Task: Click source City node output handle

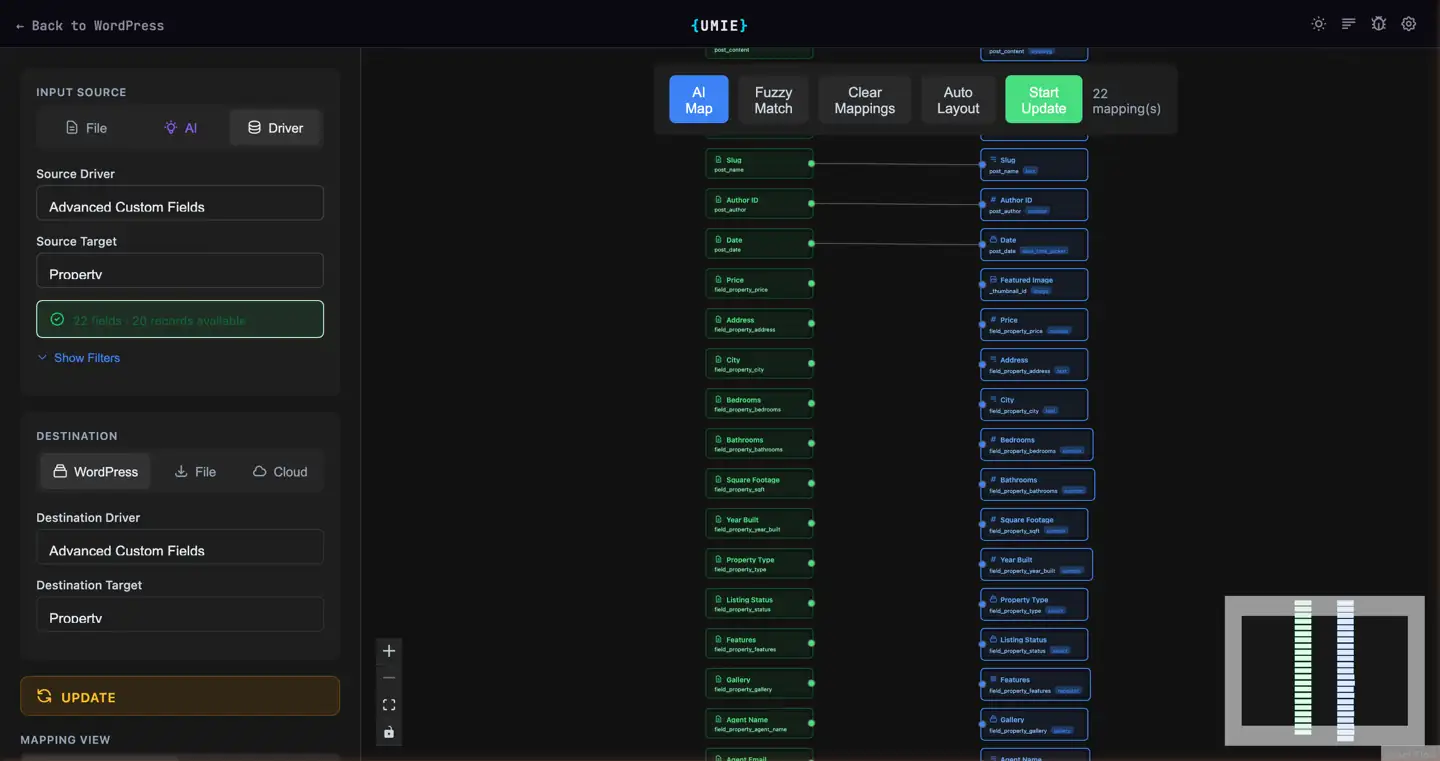Action: coord(811,363)
